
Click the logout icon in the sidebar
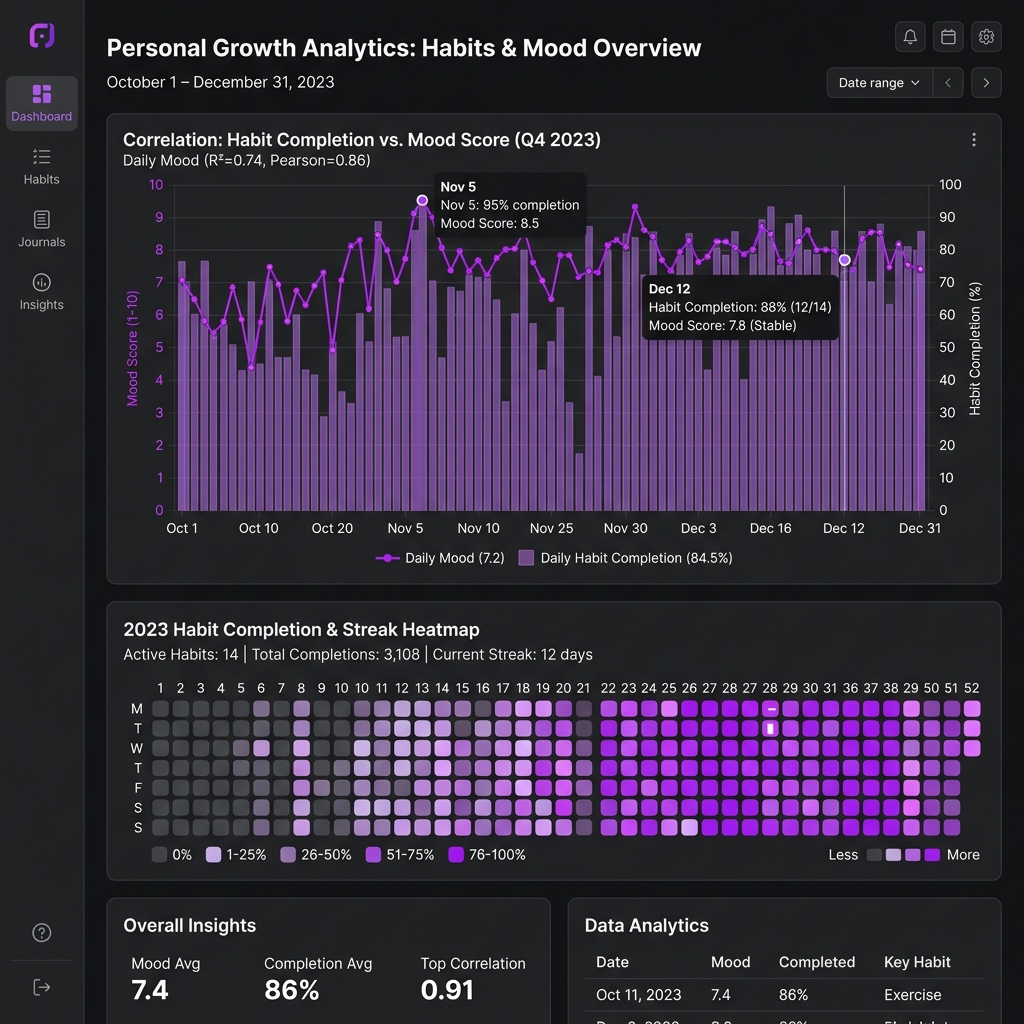click(x=42, y=987)
